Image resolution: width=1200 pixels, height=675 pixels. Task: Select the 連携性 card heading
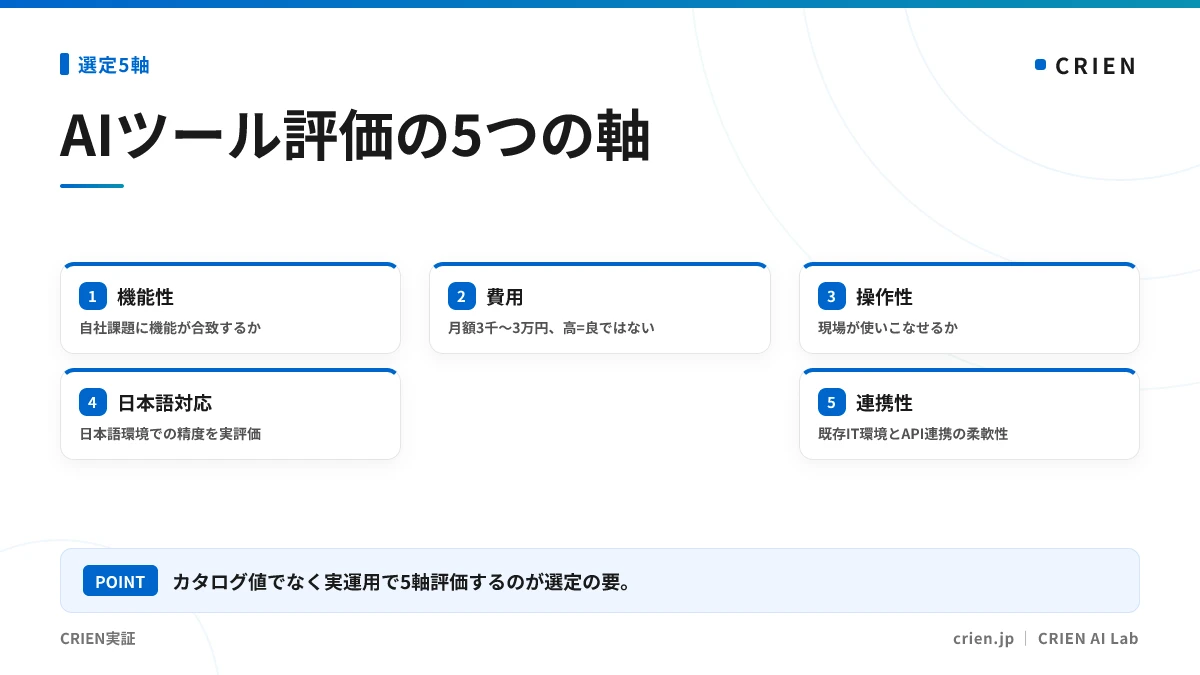click(x=884, y=403)
